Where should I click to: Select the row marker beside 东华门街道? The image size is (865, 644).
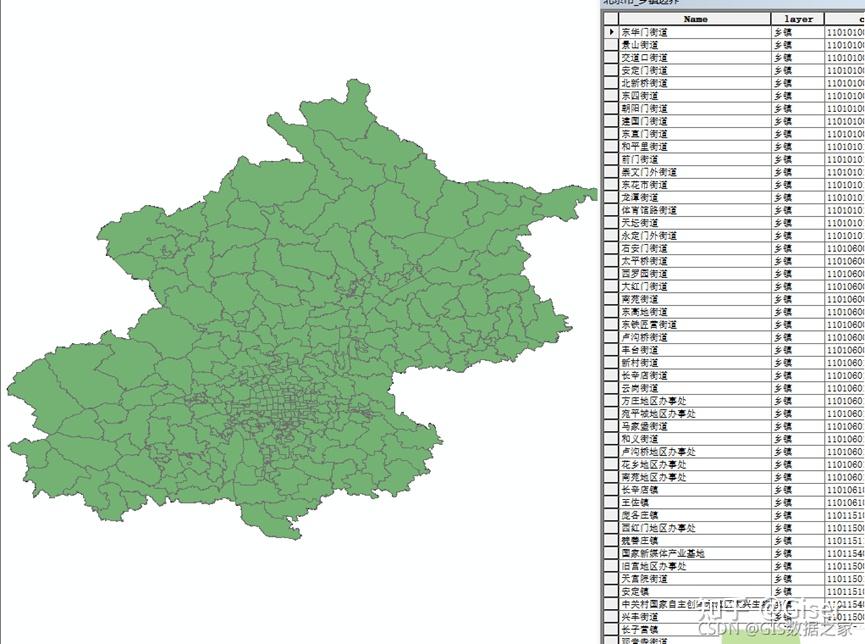pos(611,33)
